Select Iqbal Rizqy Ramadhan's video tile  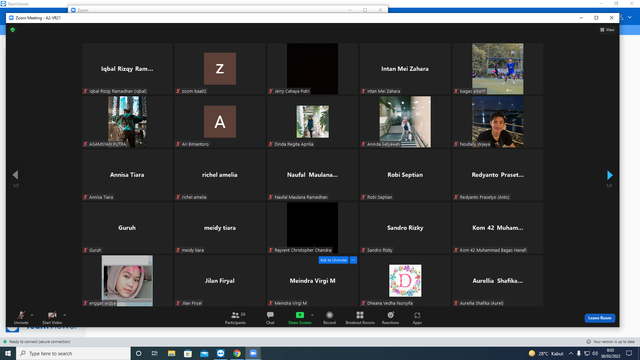[127, 69]
